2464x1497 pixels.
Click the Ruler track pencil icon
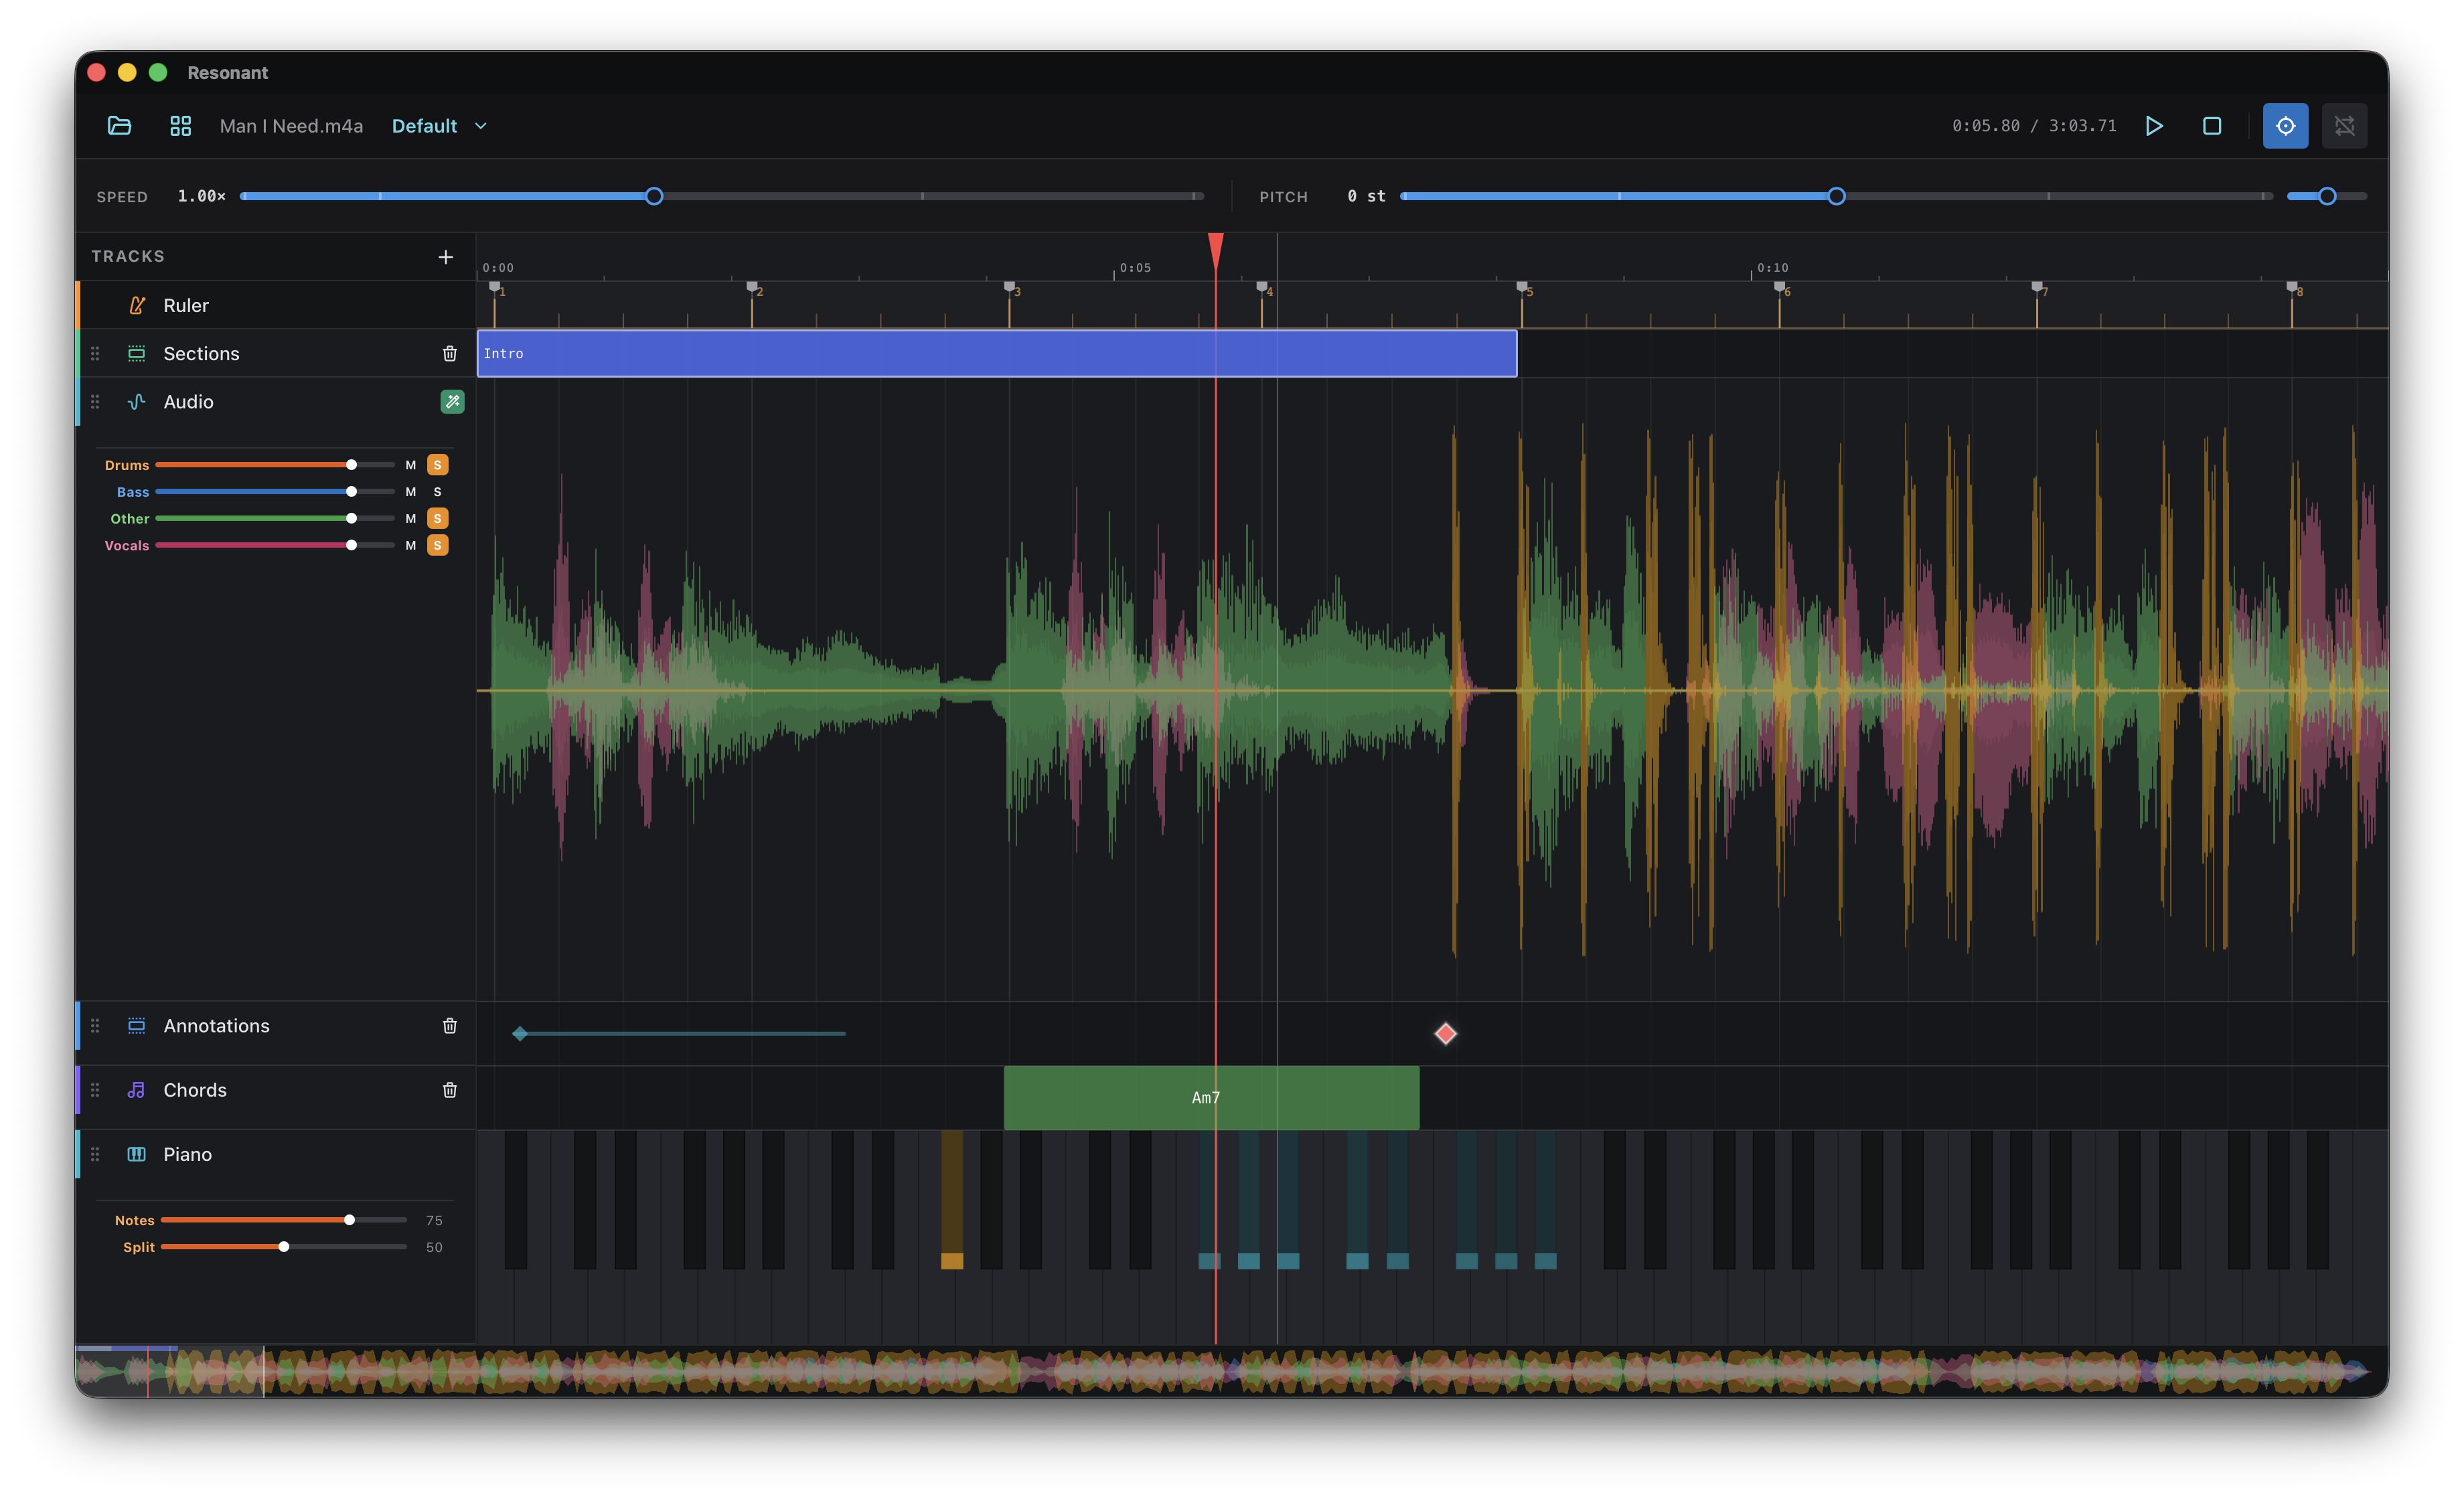pyautogui.click(x=137, y=305)
